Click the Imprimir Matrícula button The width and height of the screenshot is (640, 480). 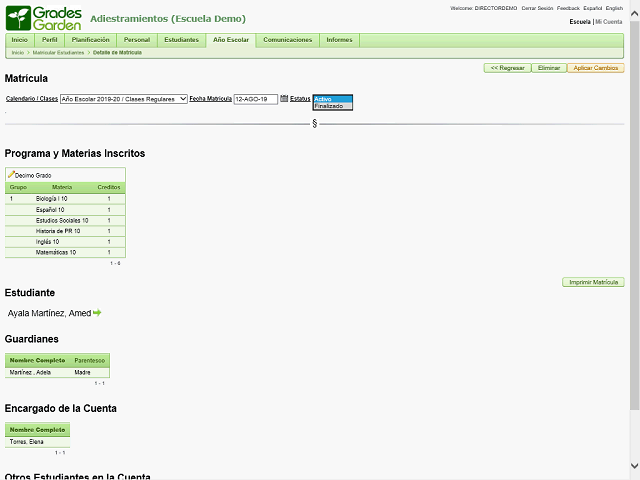point(593,283)
